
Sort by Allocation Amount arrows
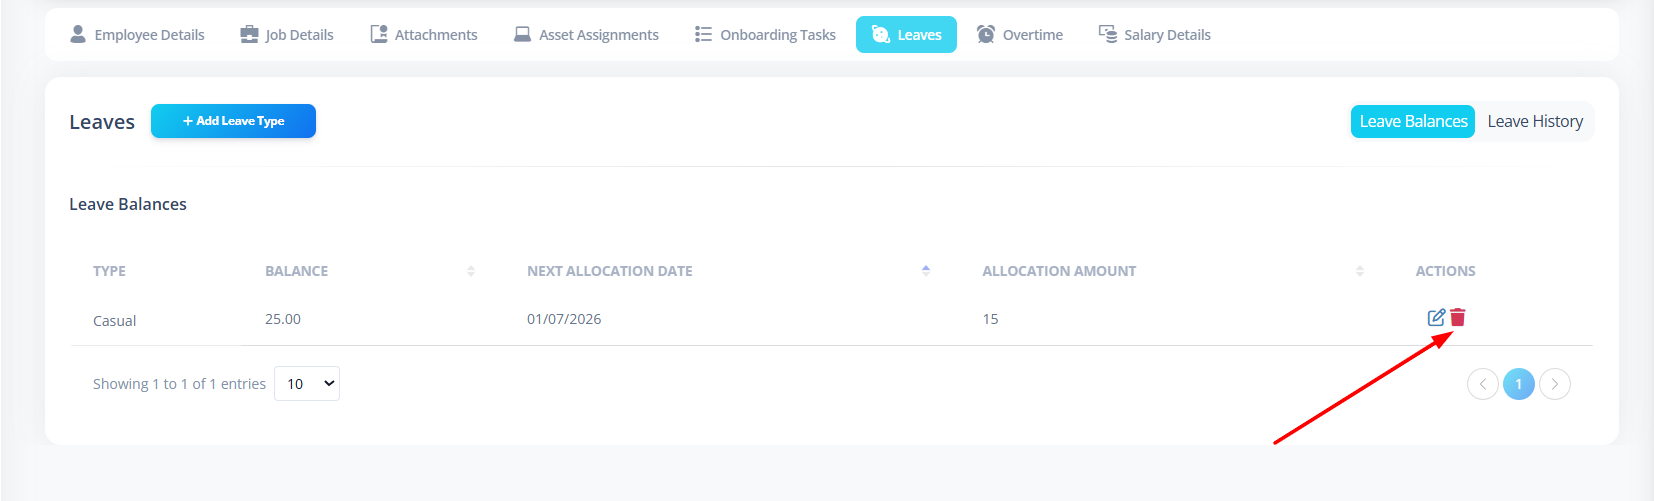[x=1360, y=271]
